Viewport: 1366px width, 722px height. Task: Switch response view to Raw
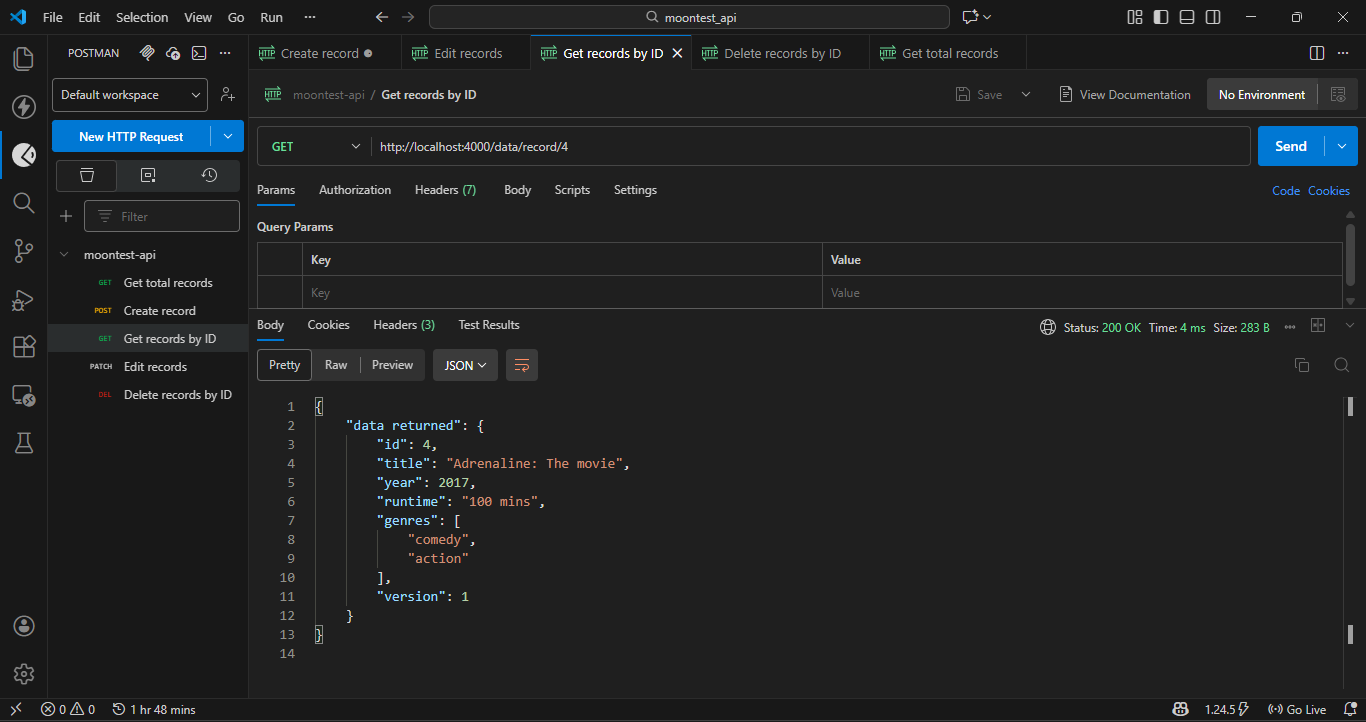(336, 365)
